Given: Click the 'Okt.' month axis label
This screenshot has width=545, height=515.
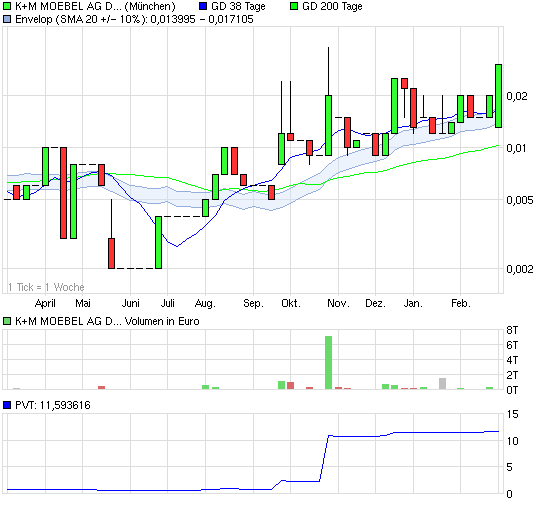Looking at the screenshot, I should [x=291, y=303].
